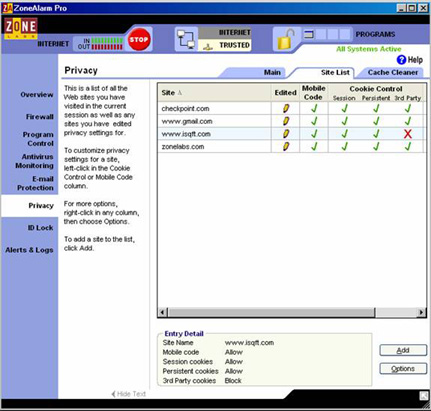Click the Help link
The height and width of the screenshot is (411, 431).
415,60
